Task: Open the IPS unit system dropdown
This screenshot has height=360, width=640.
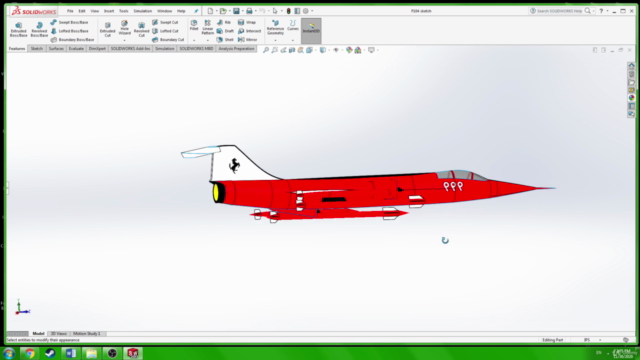Action: [600, 340]
